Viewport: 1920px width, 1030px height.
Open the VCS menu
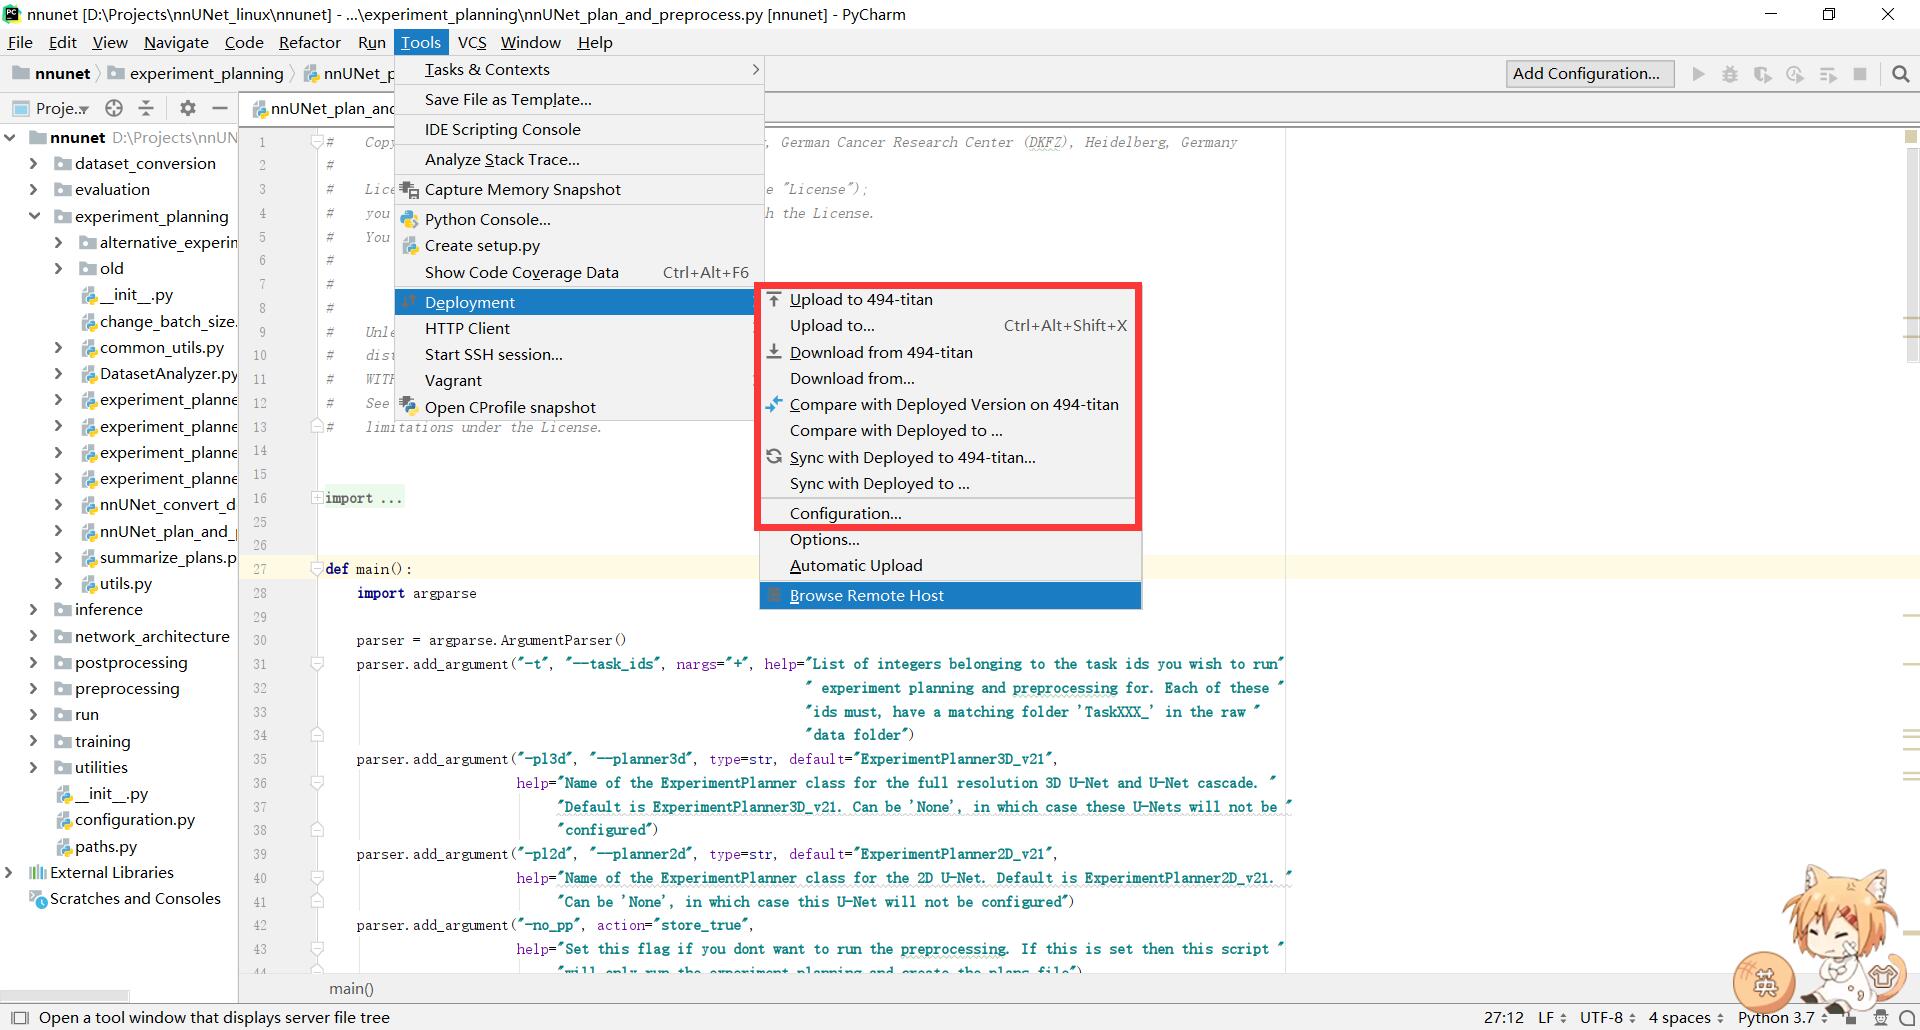[472, 42]
